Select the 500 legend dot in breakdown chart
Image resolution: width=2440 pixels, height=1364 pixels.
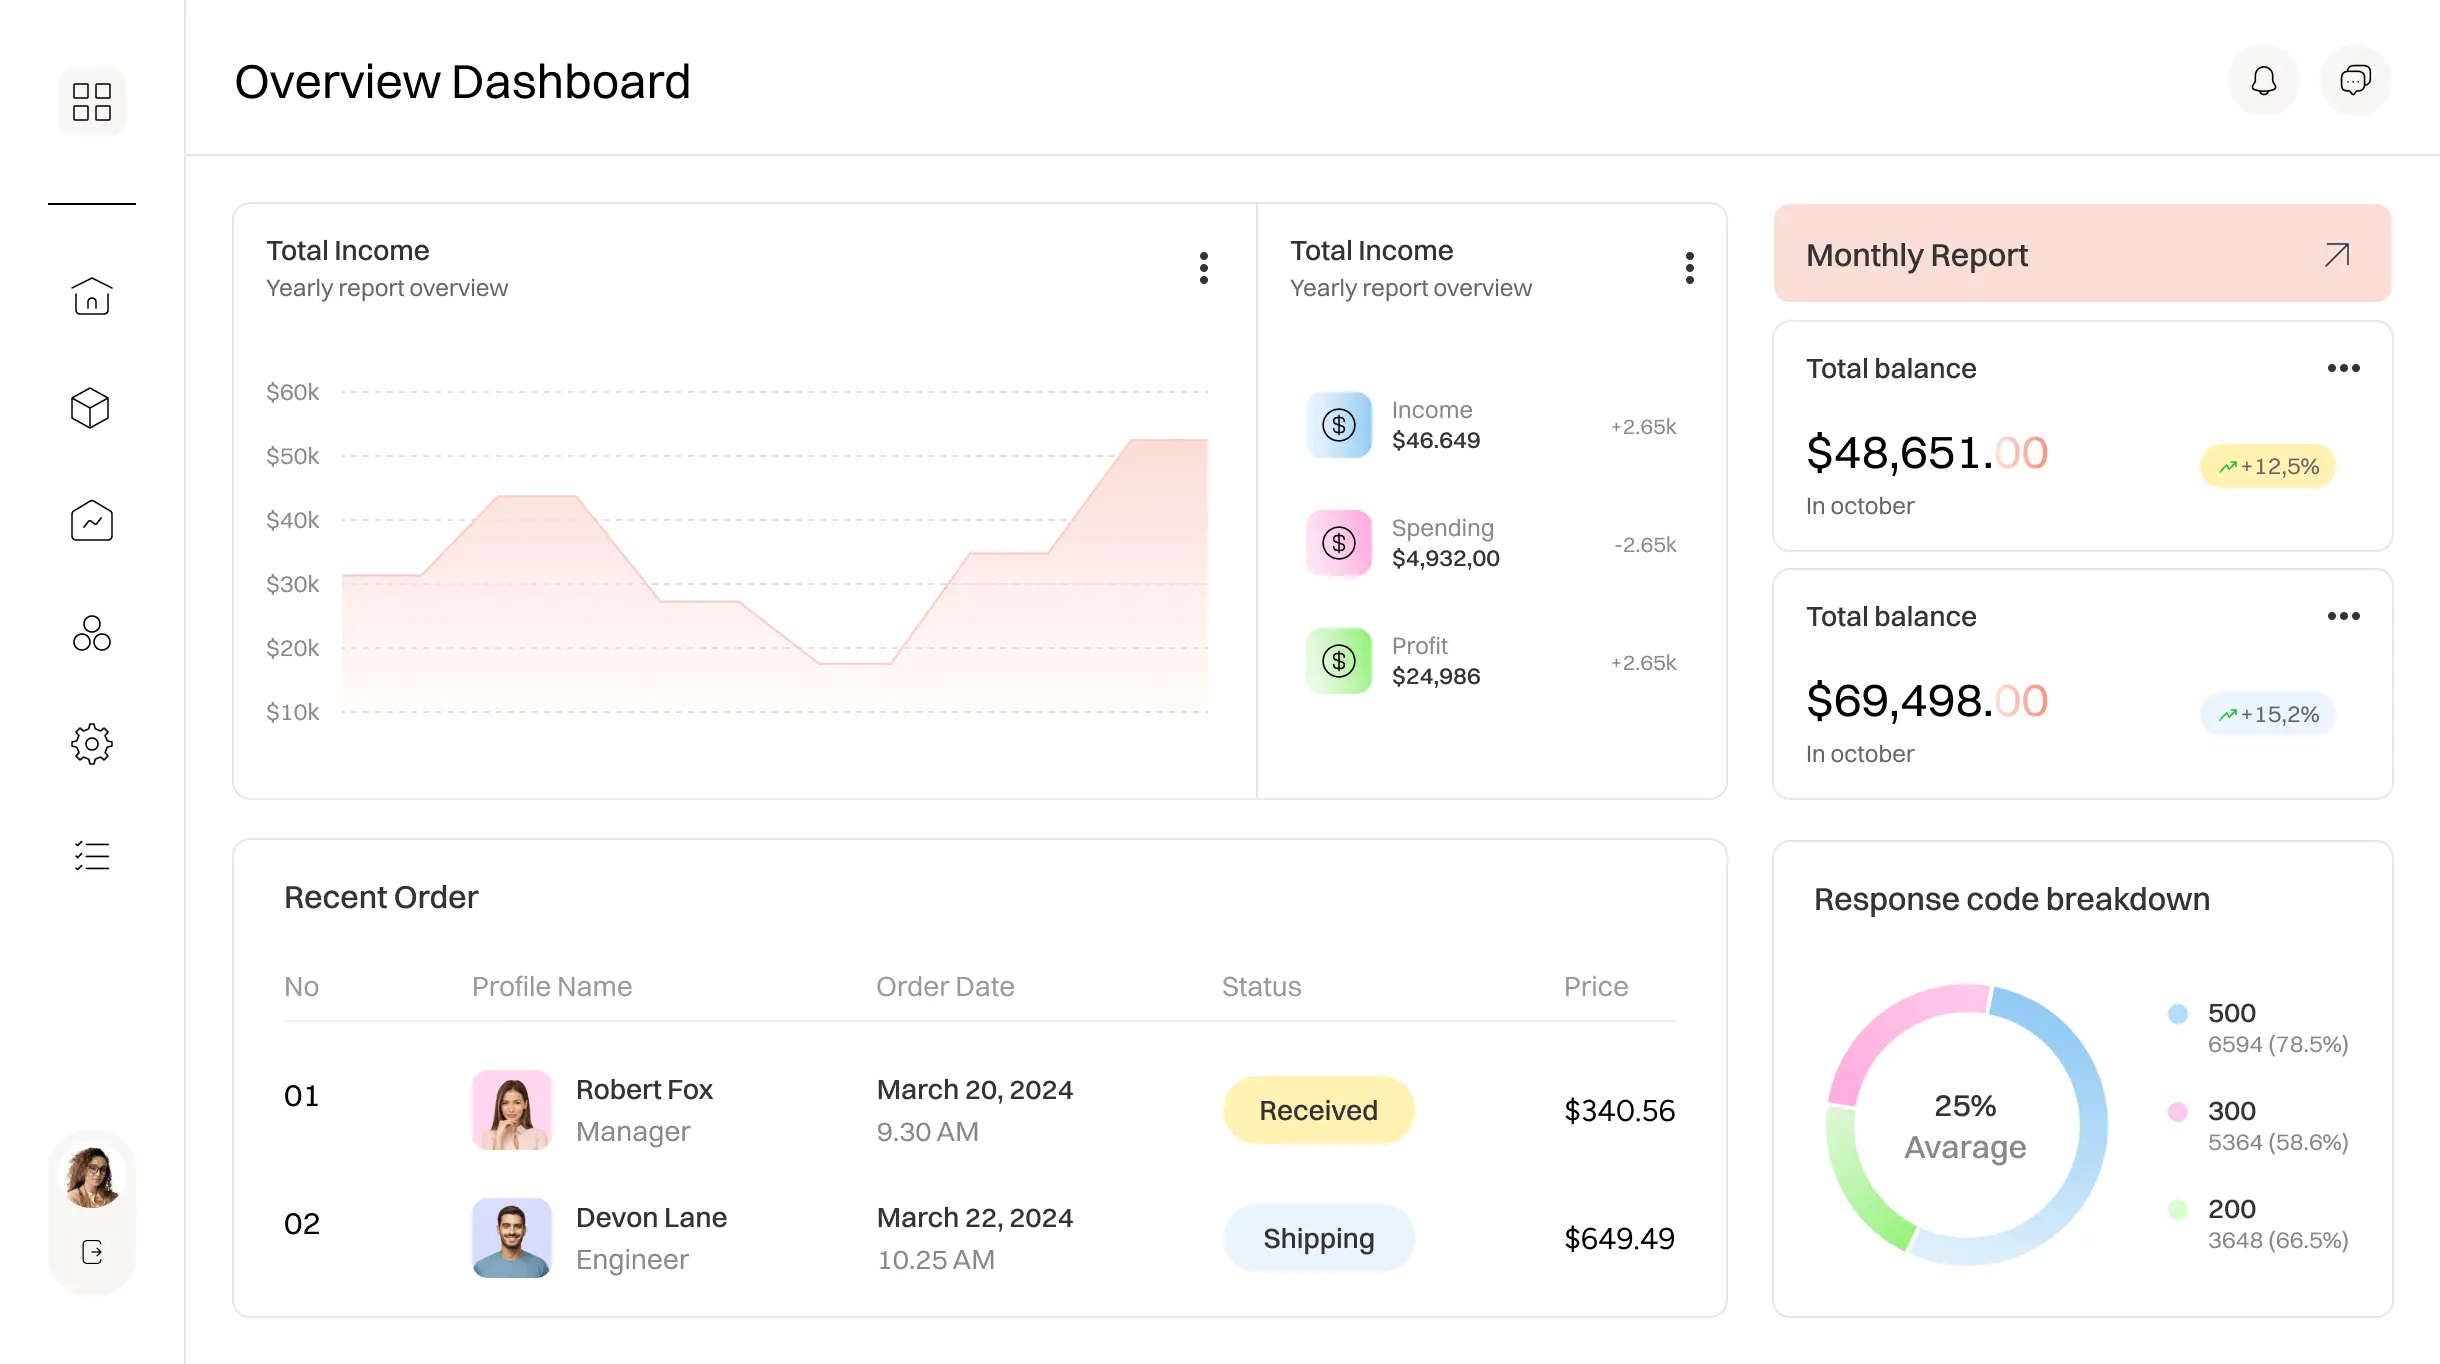click(2178, 1013)
